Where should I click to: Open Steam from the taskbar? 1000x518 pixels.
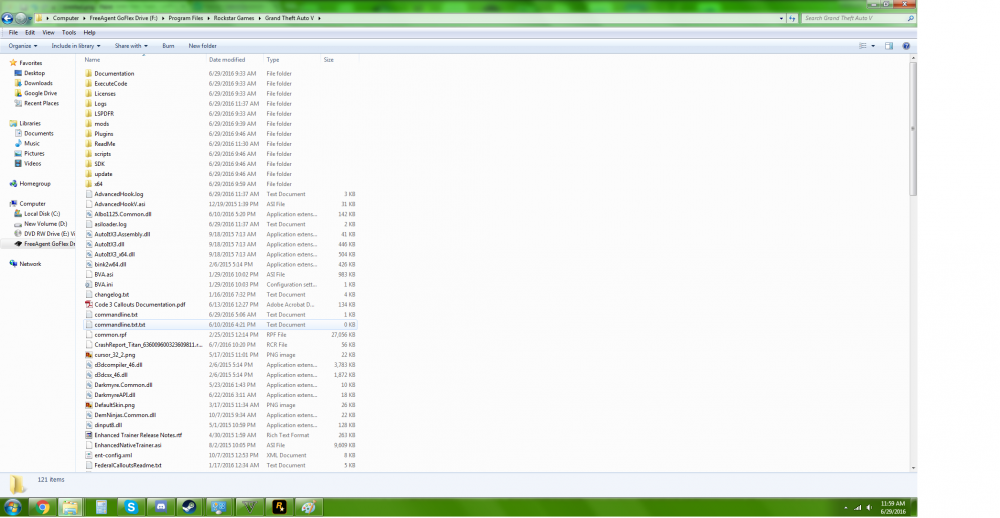(x=189, y=507)
